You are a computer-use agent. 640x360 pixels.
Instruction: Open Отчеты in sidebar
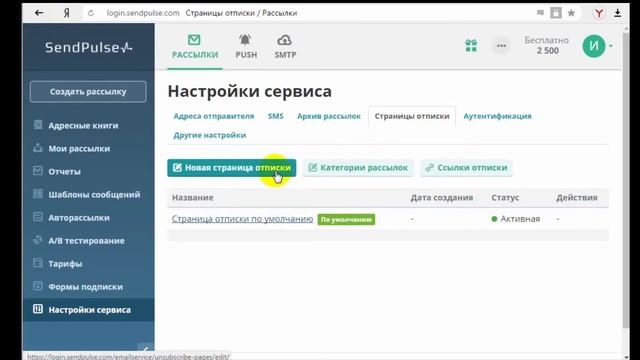pyautogui.click(x=64, y=171)
